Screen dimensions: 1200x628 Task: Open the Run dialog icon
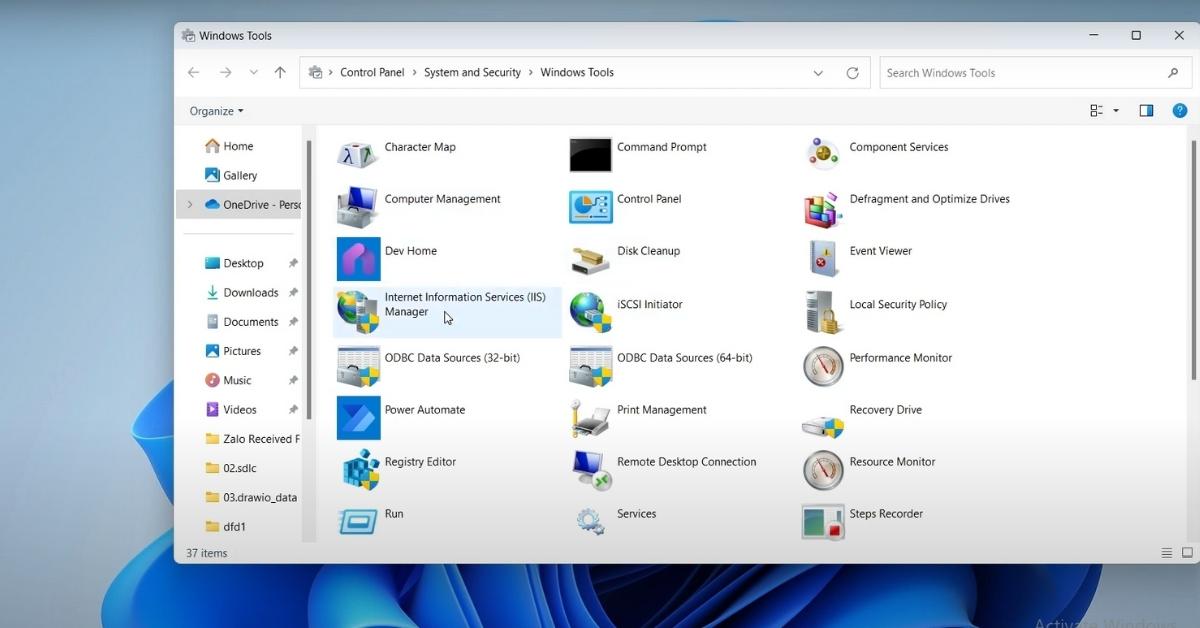coord(358,521)
